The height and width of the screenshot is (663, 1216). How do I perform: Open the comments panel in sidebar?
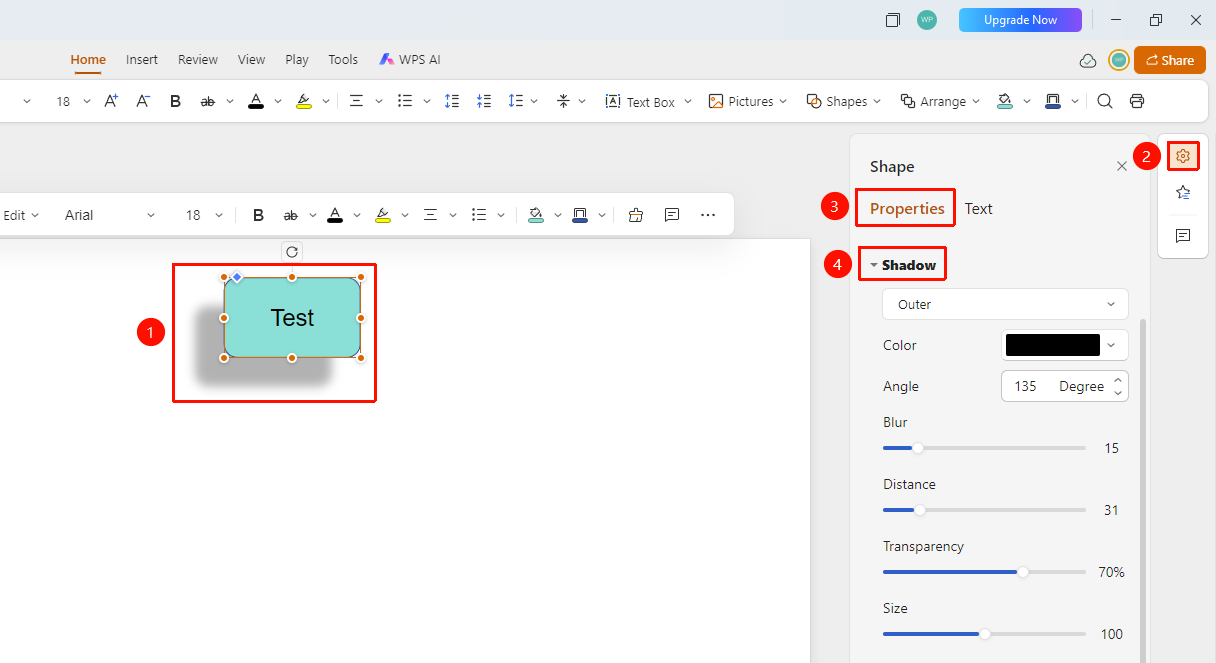pos(1183,236)
